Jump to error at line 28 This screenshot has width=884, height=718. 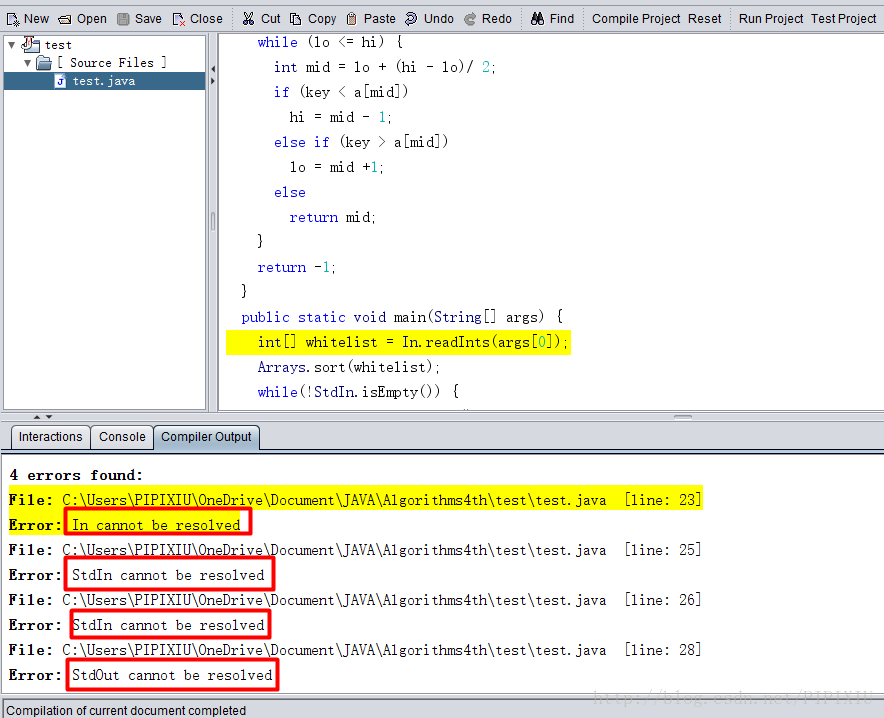click(355, 650)
